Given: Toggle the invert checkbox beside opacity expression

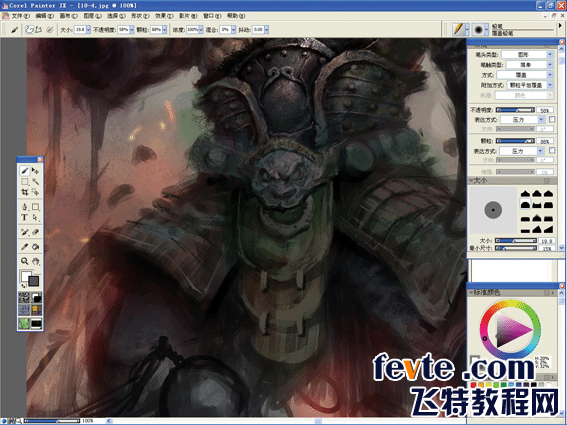Looking at the screenshot, I should (552, 119).
